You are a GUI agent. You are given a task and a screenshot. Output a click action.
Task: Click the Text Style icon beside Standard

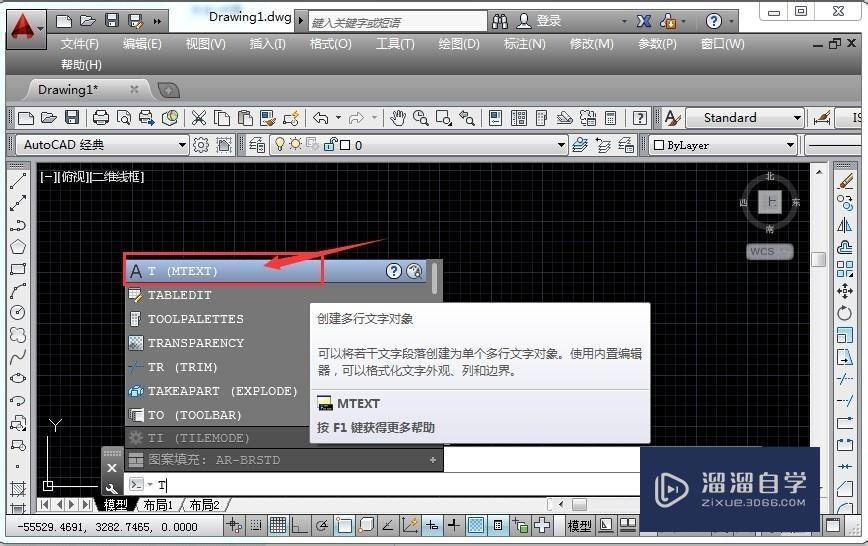click(672, 117)
